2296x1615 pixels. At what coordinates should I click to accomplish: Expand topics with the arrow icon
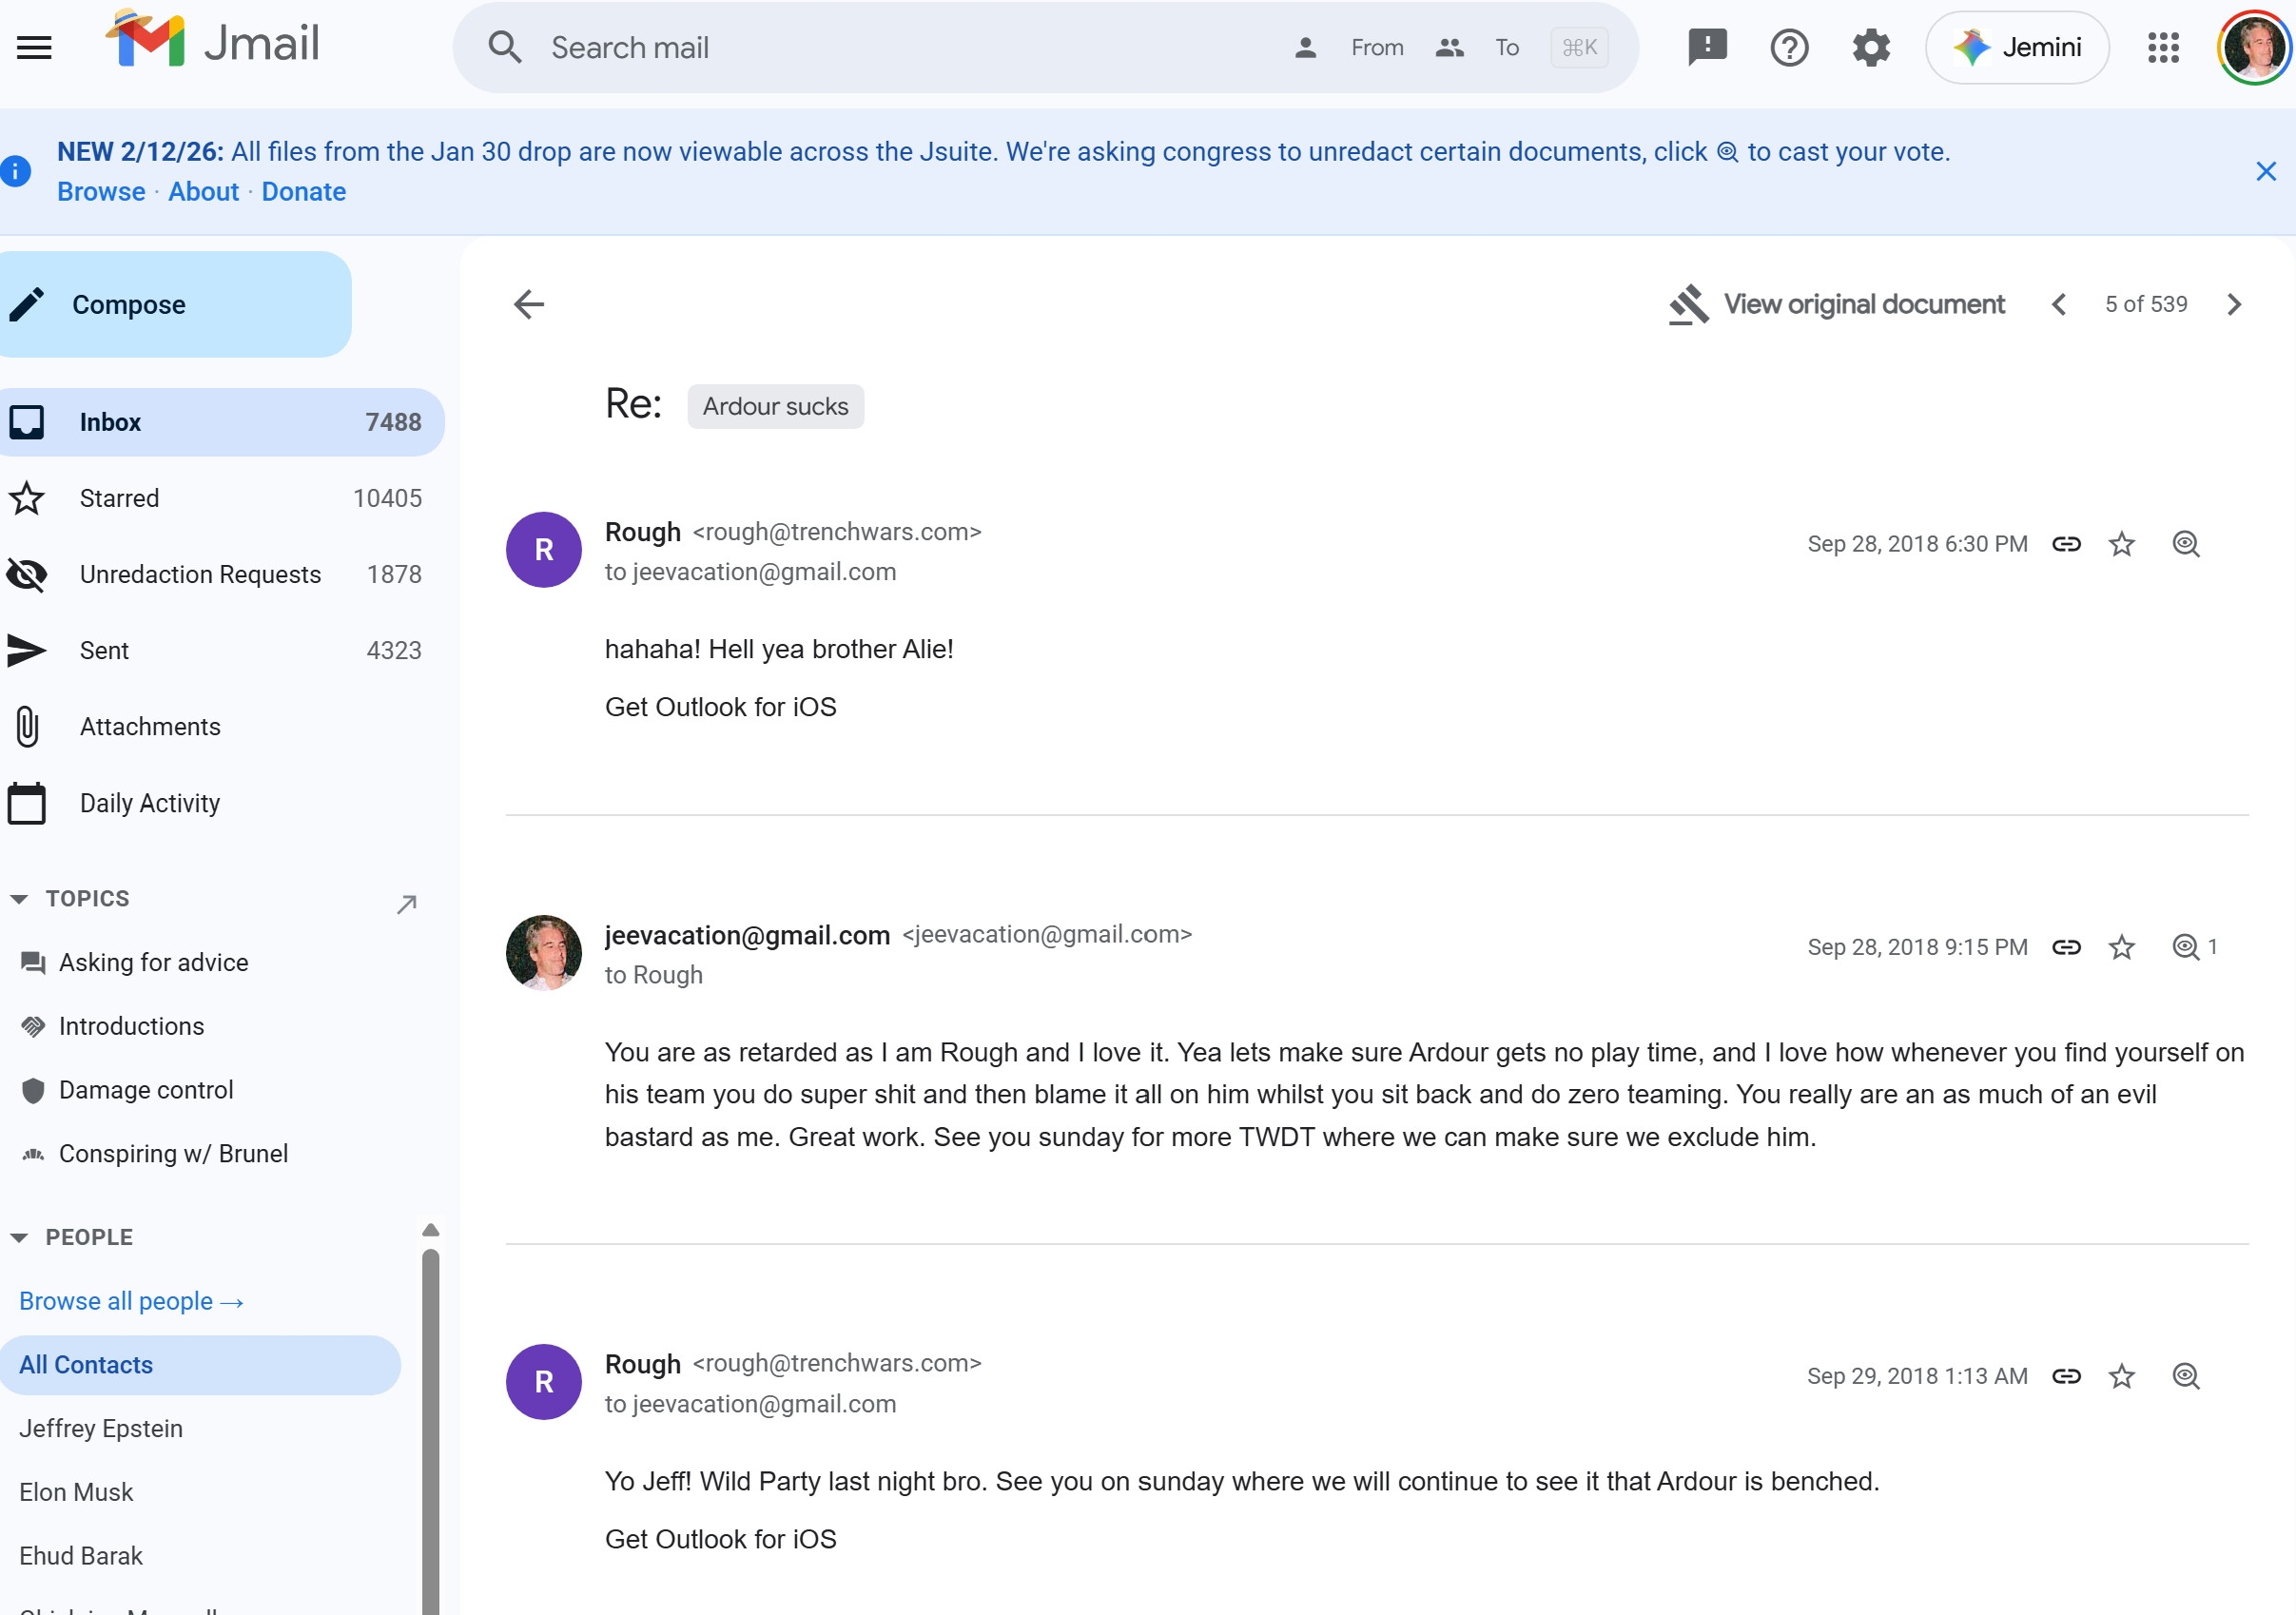[406, 904]
